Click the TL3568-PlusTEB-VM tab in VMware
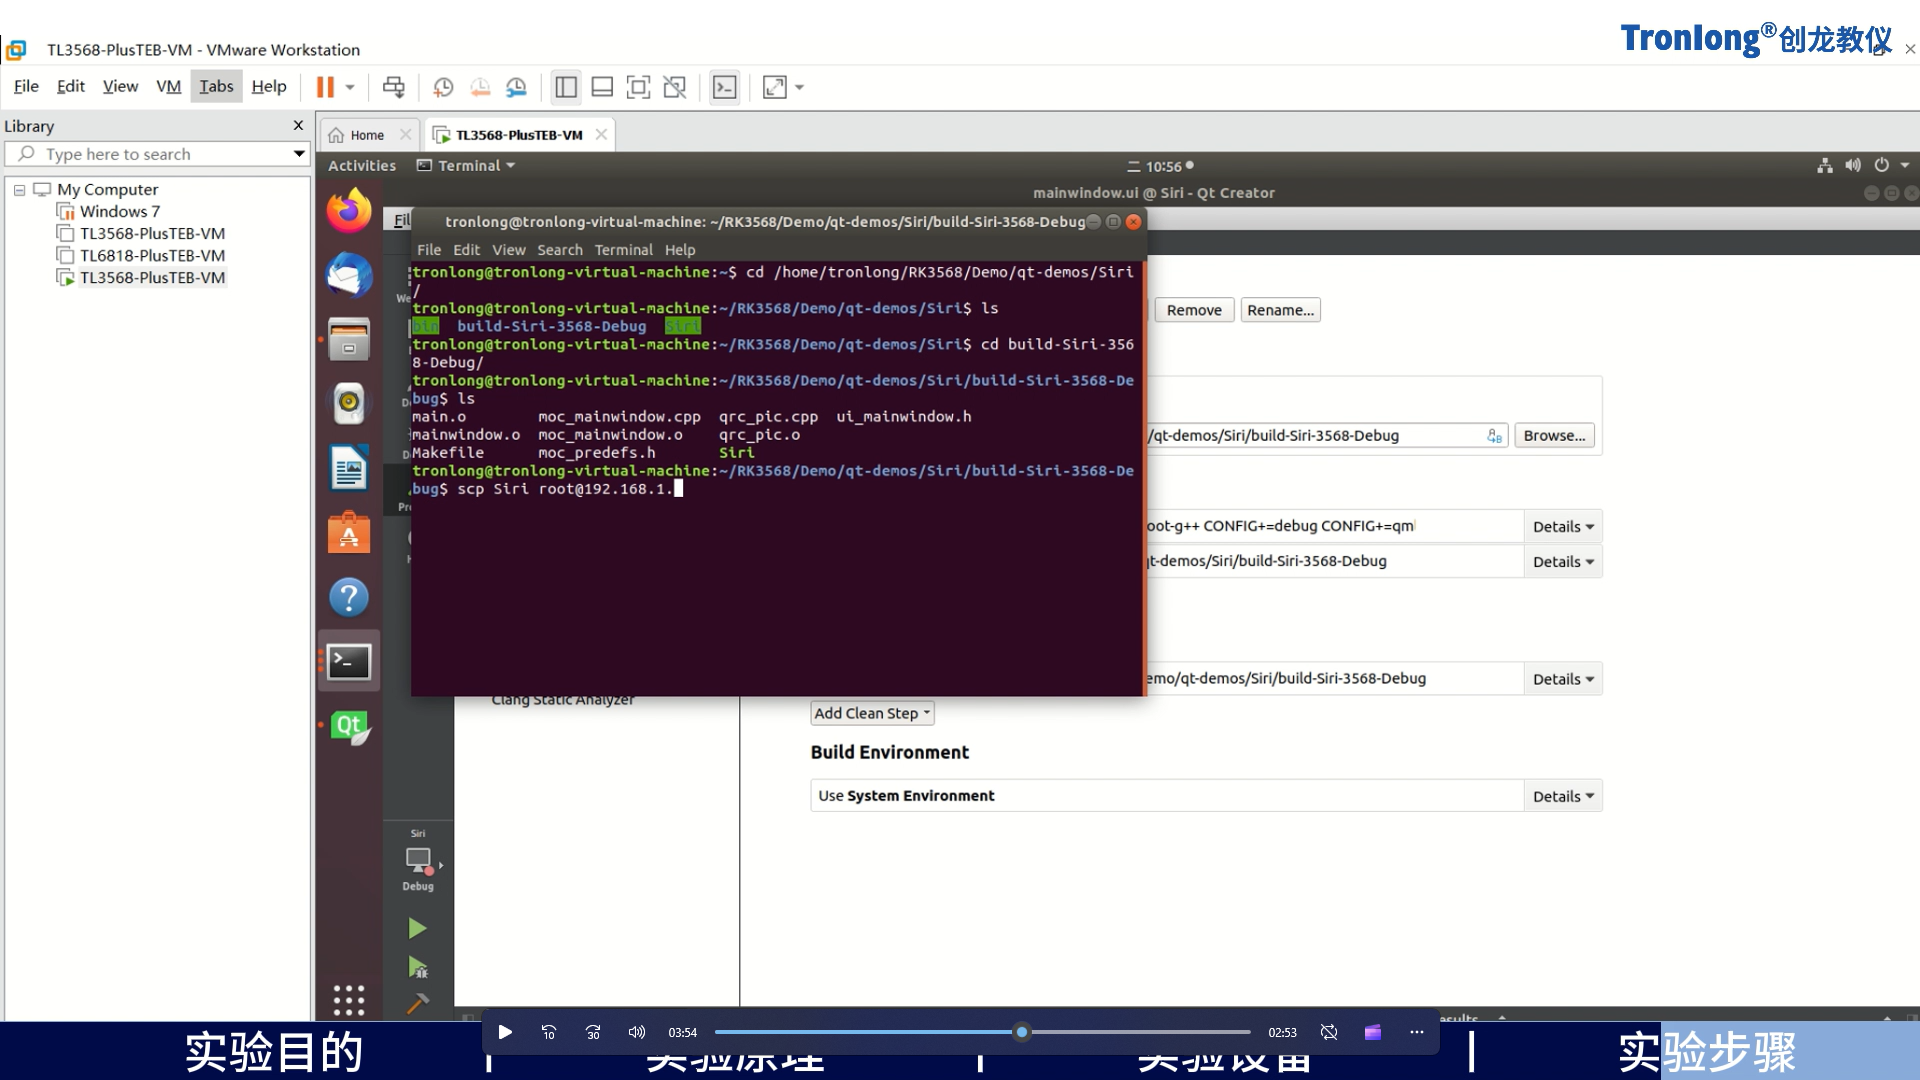The width and height of the screenshot is (1920, 1080). (517, 133)
